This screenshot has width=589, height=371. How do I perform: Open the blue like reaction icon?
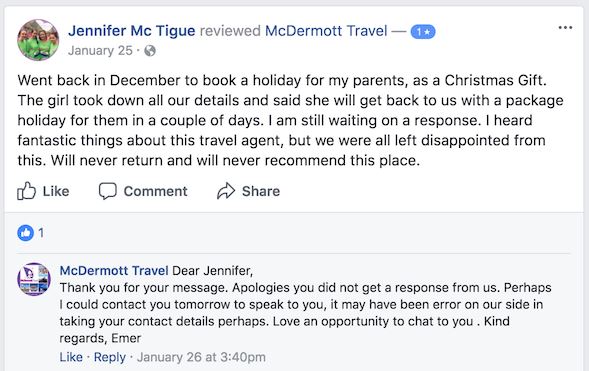[x=26, y=233]
